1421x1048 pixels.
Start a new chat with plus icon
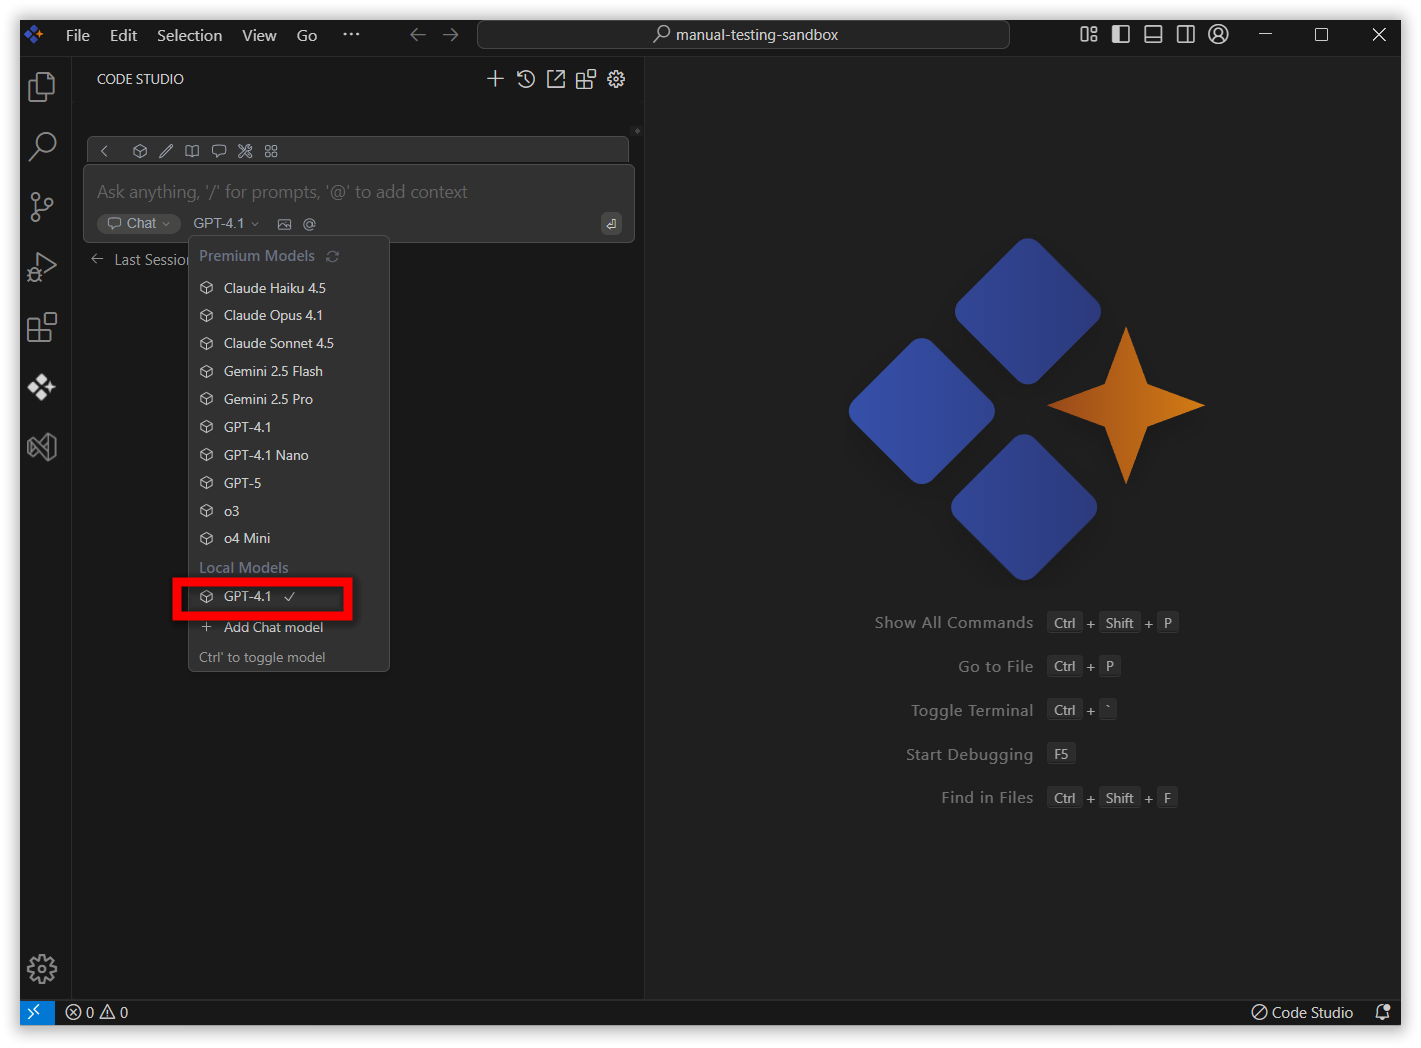click(x=495, y=79)
